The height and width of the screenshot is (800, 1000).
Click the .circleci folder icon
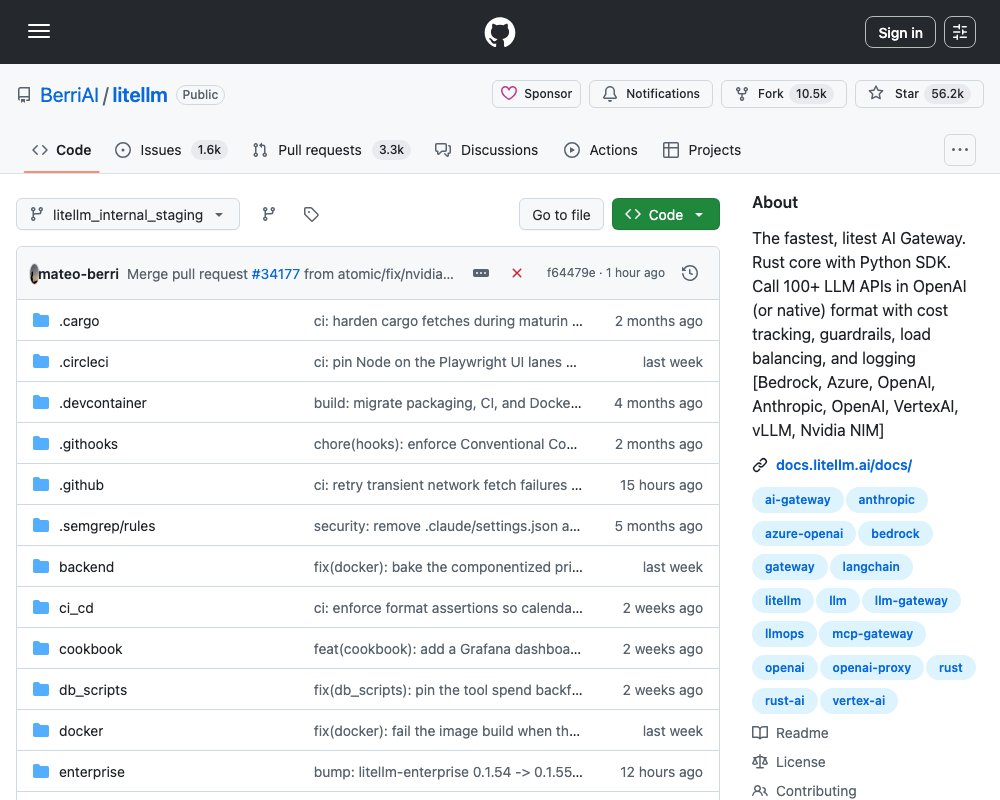pos(41,361)
